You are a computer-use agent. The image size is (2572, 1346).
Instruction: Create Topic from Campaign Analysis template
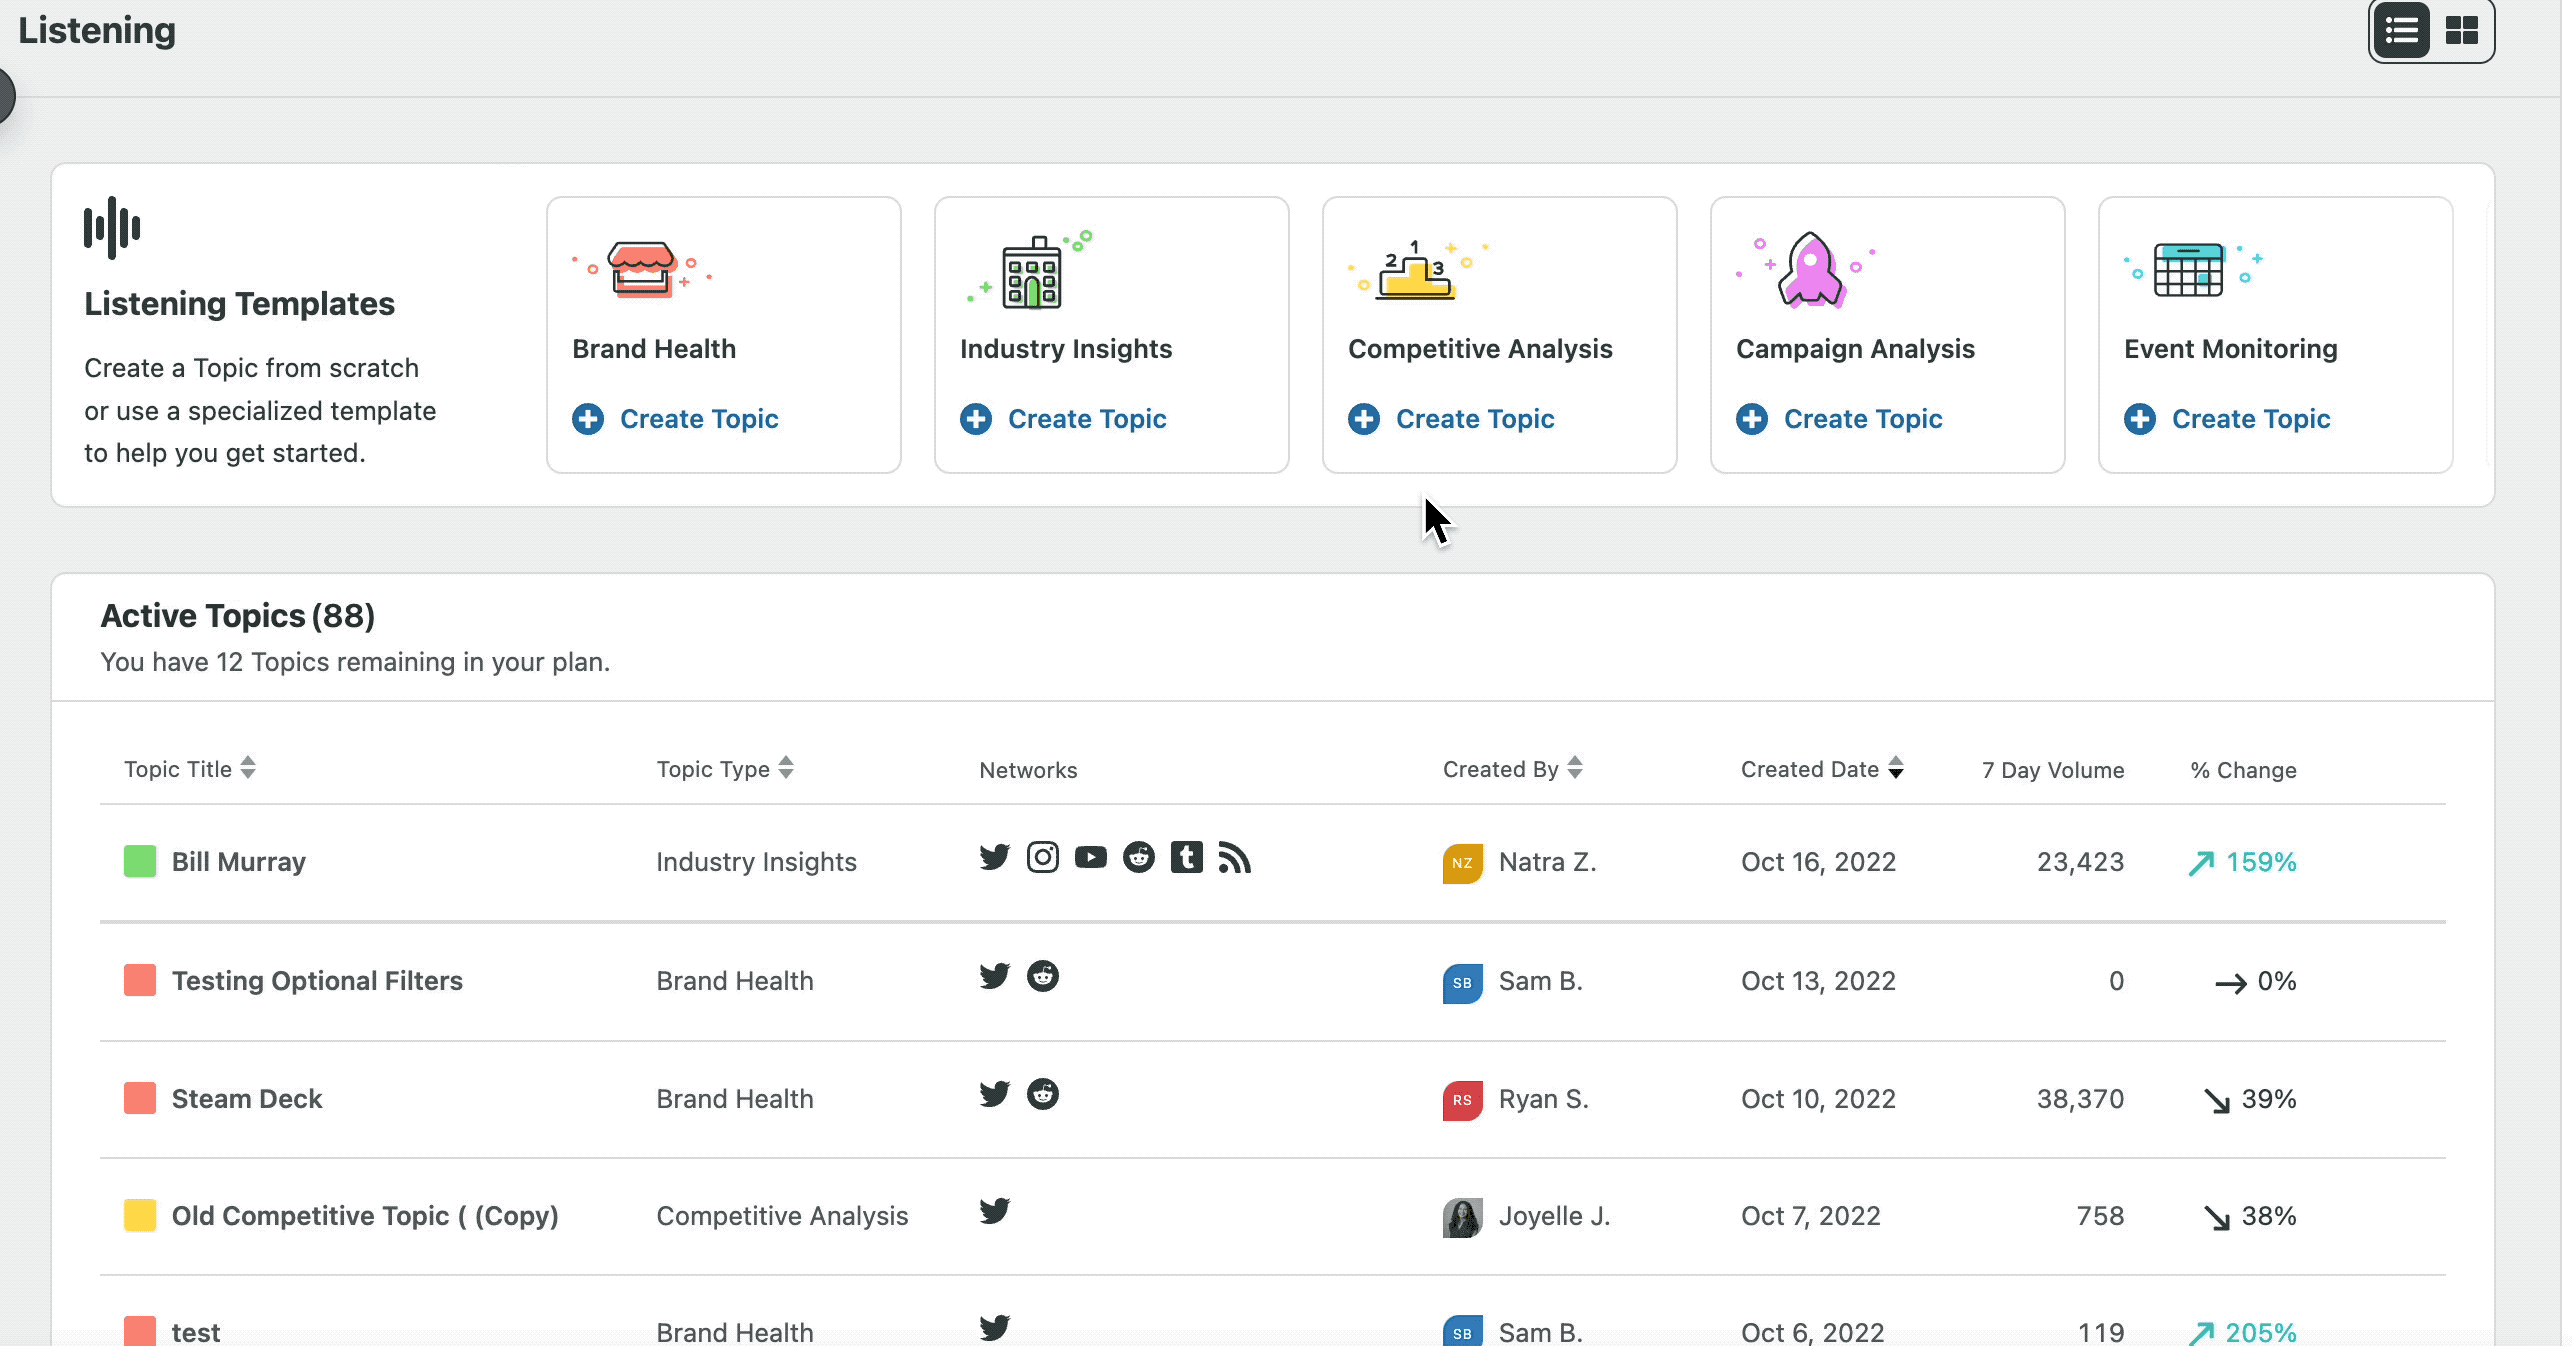point(1840,419)
